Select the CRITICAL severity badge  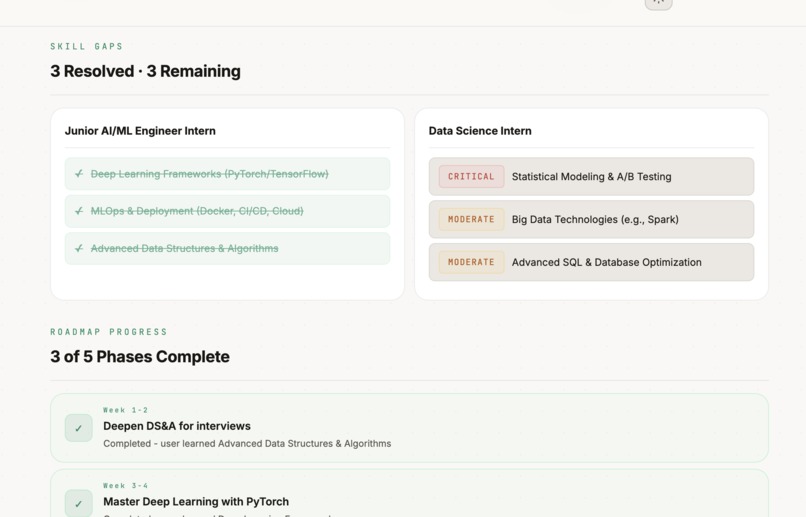pos(471,176)
